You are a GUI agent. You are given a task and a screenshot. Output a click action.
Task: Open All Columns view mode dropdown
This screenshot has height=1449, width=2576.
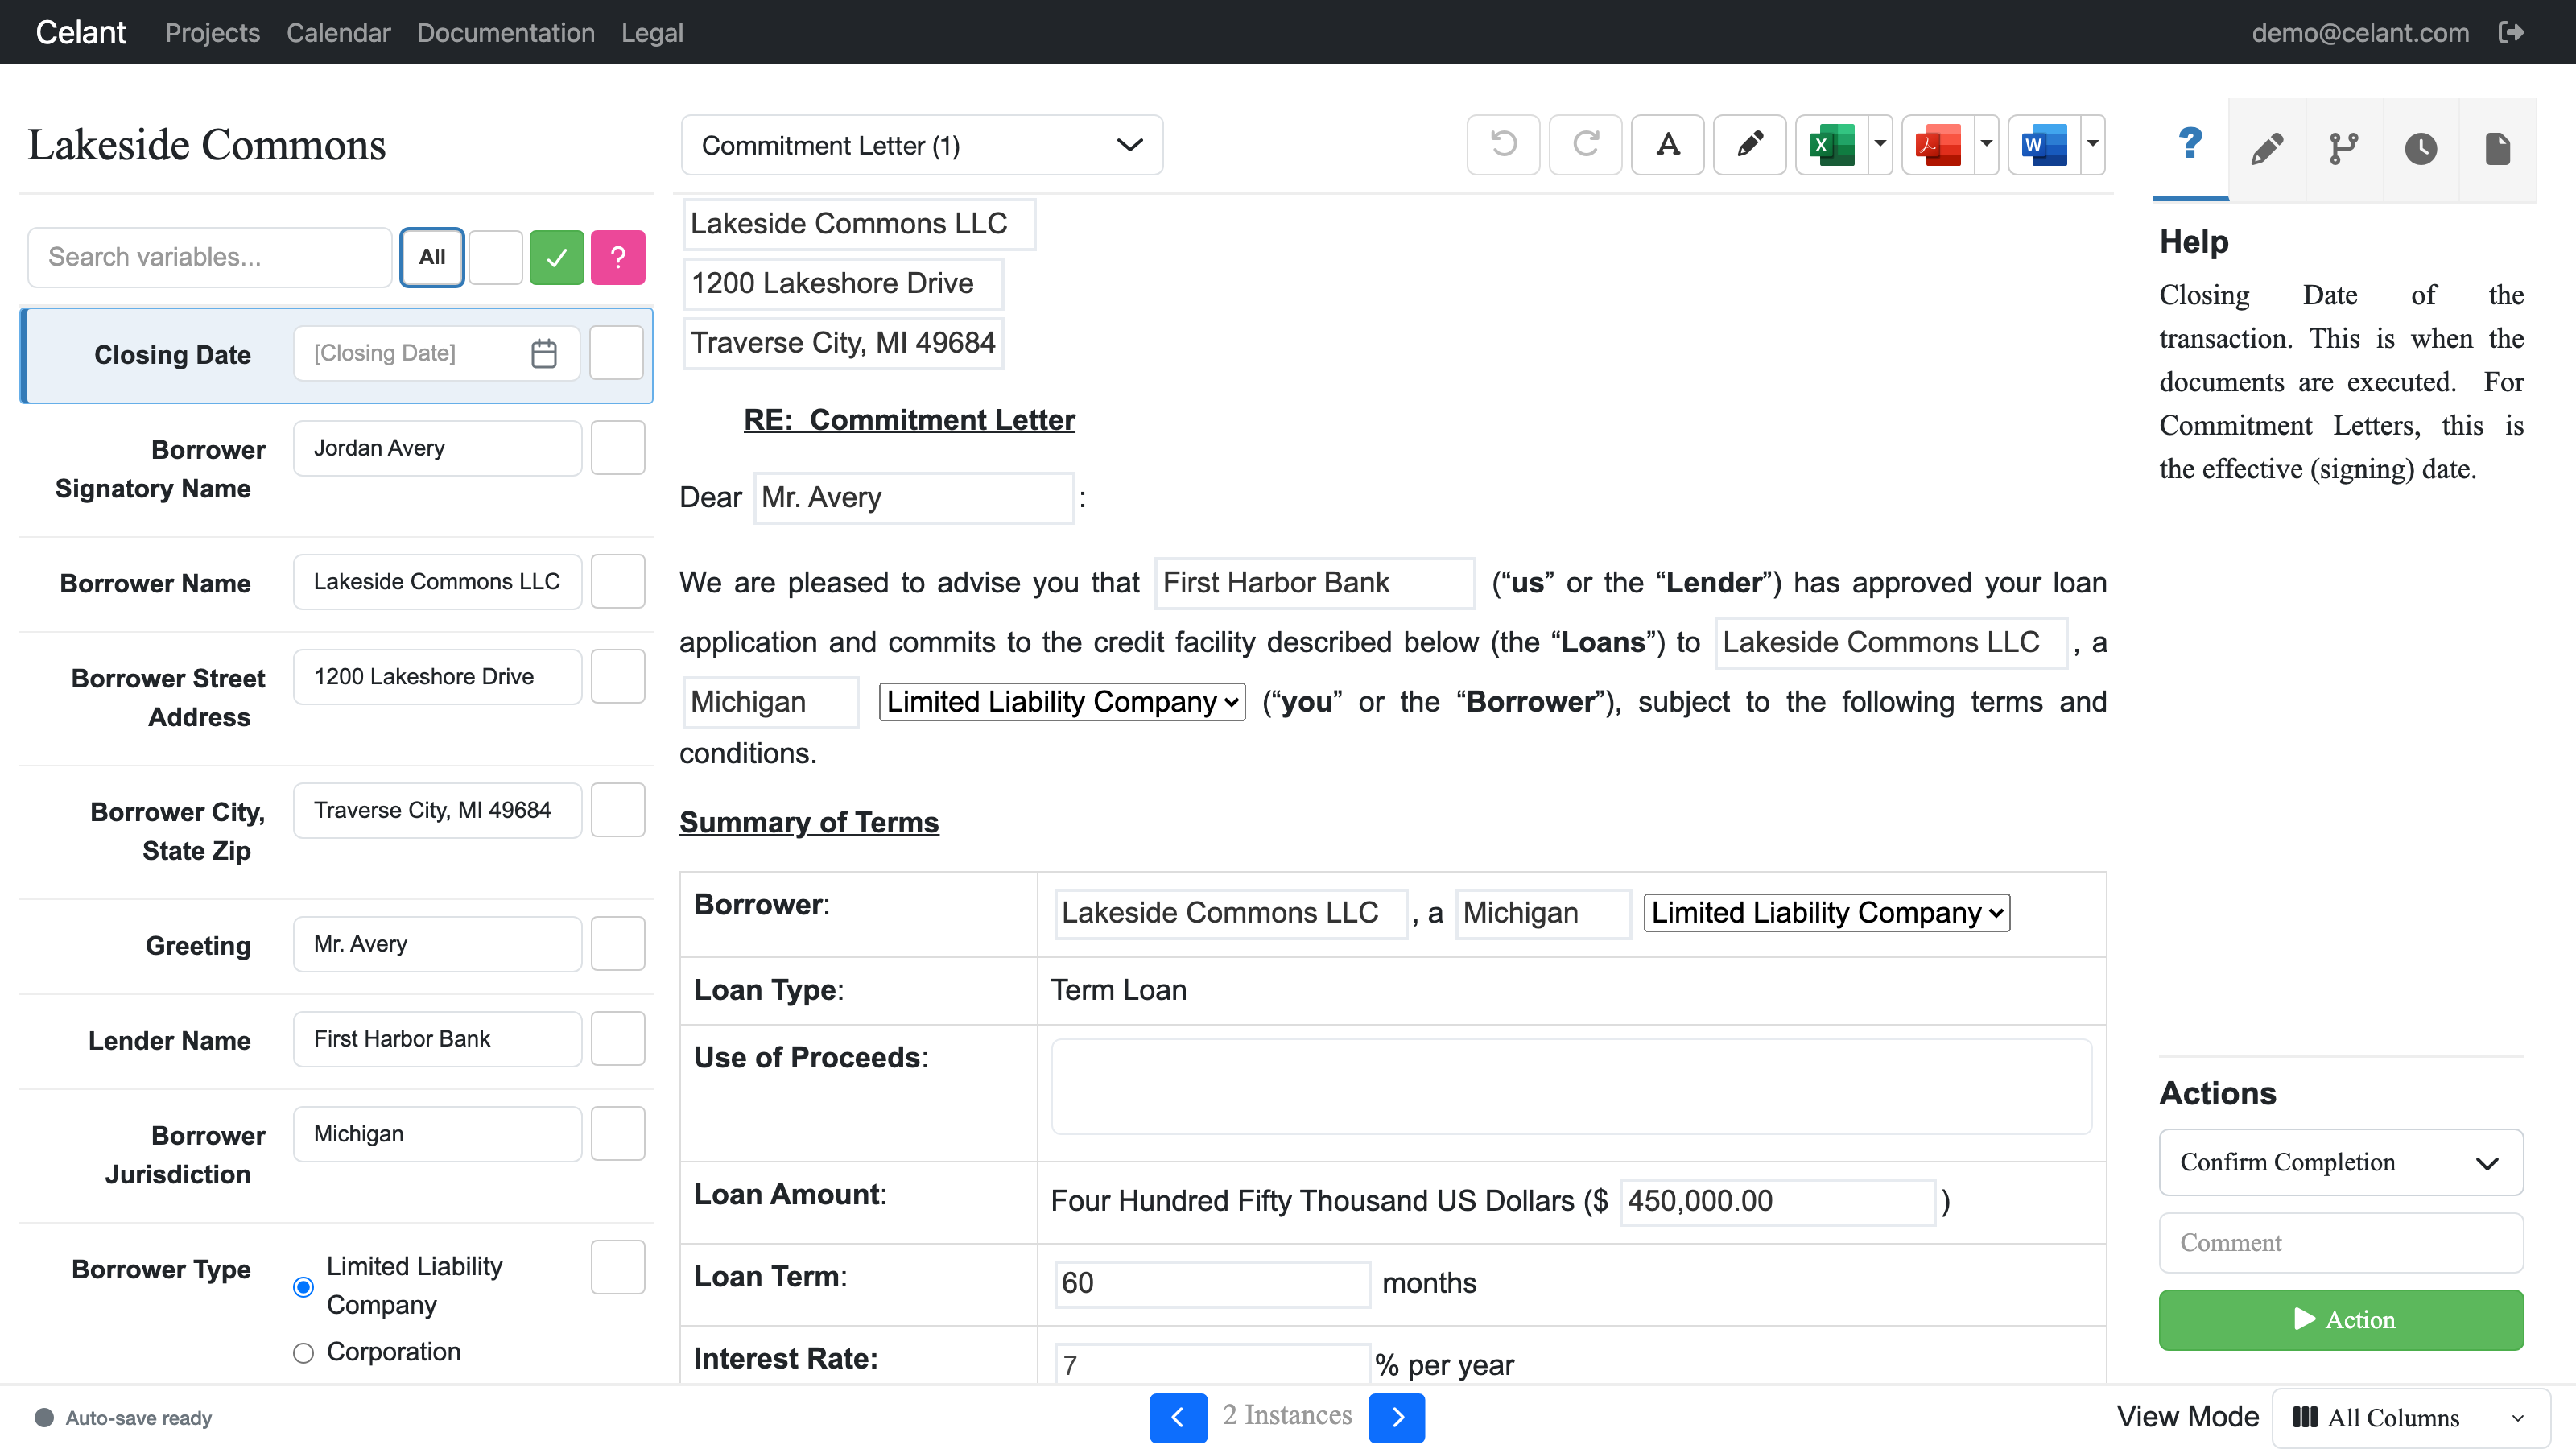(x=2410, y=1417)
